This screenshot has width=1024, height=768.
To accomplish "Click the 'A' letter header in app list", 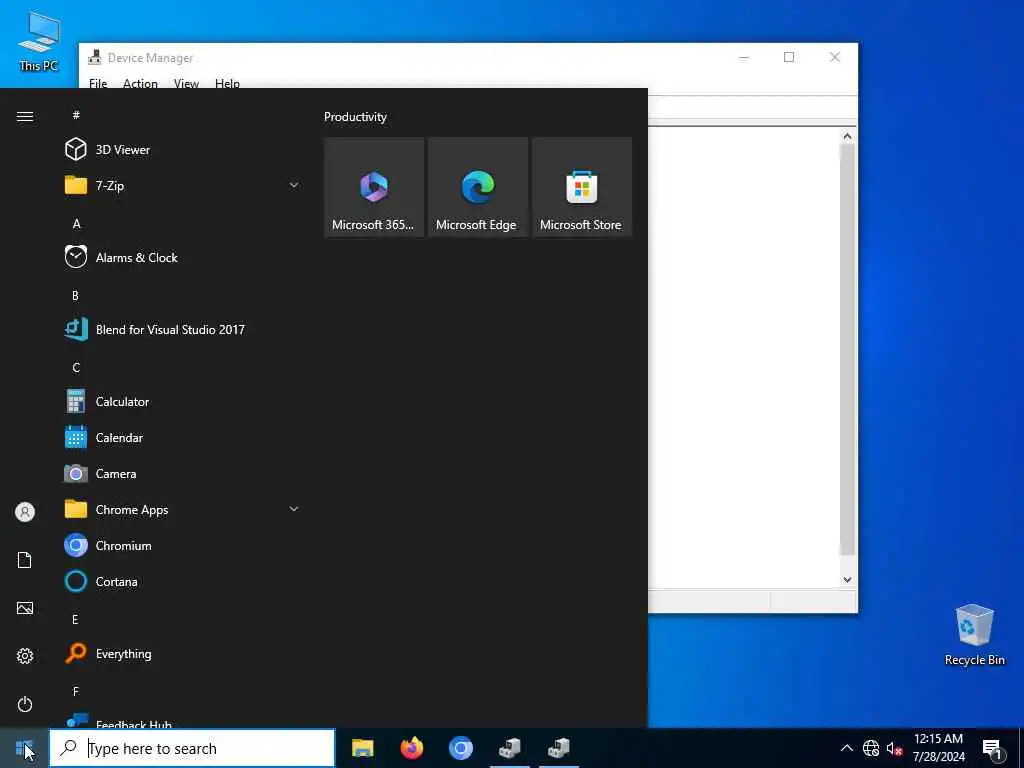I will [76, 223].
